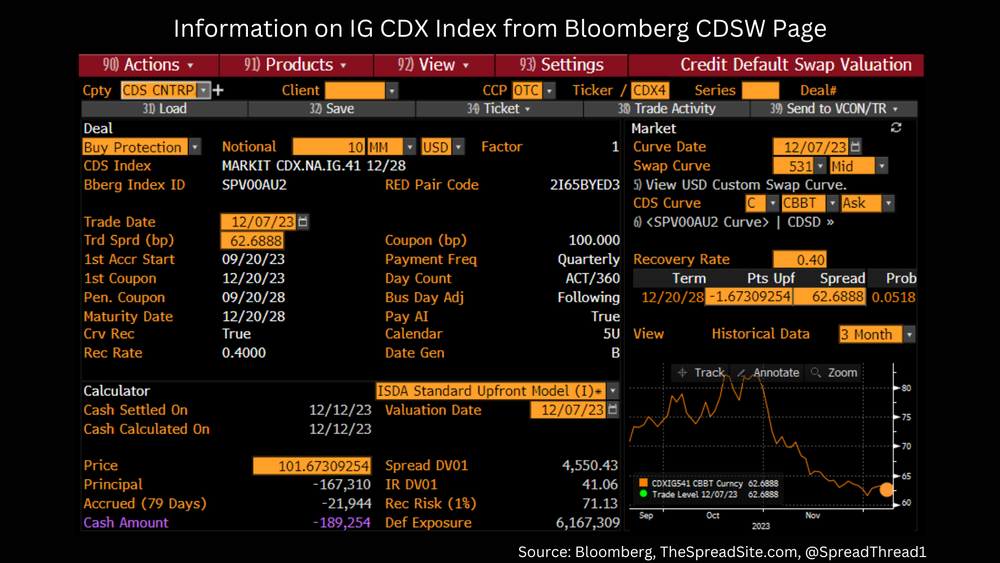Click View USD Custom Swap Curve link
1000x563 pixels.
(745, 185)
